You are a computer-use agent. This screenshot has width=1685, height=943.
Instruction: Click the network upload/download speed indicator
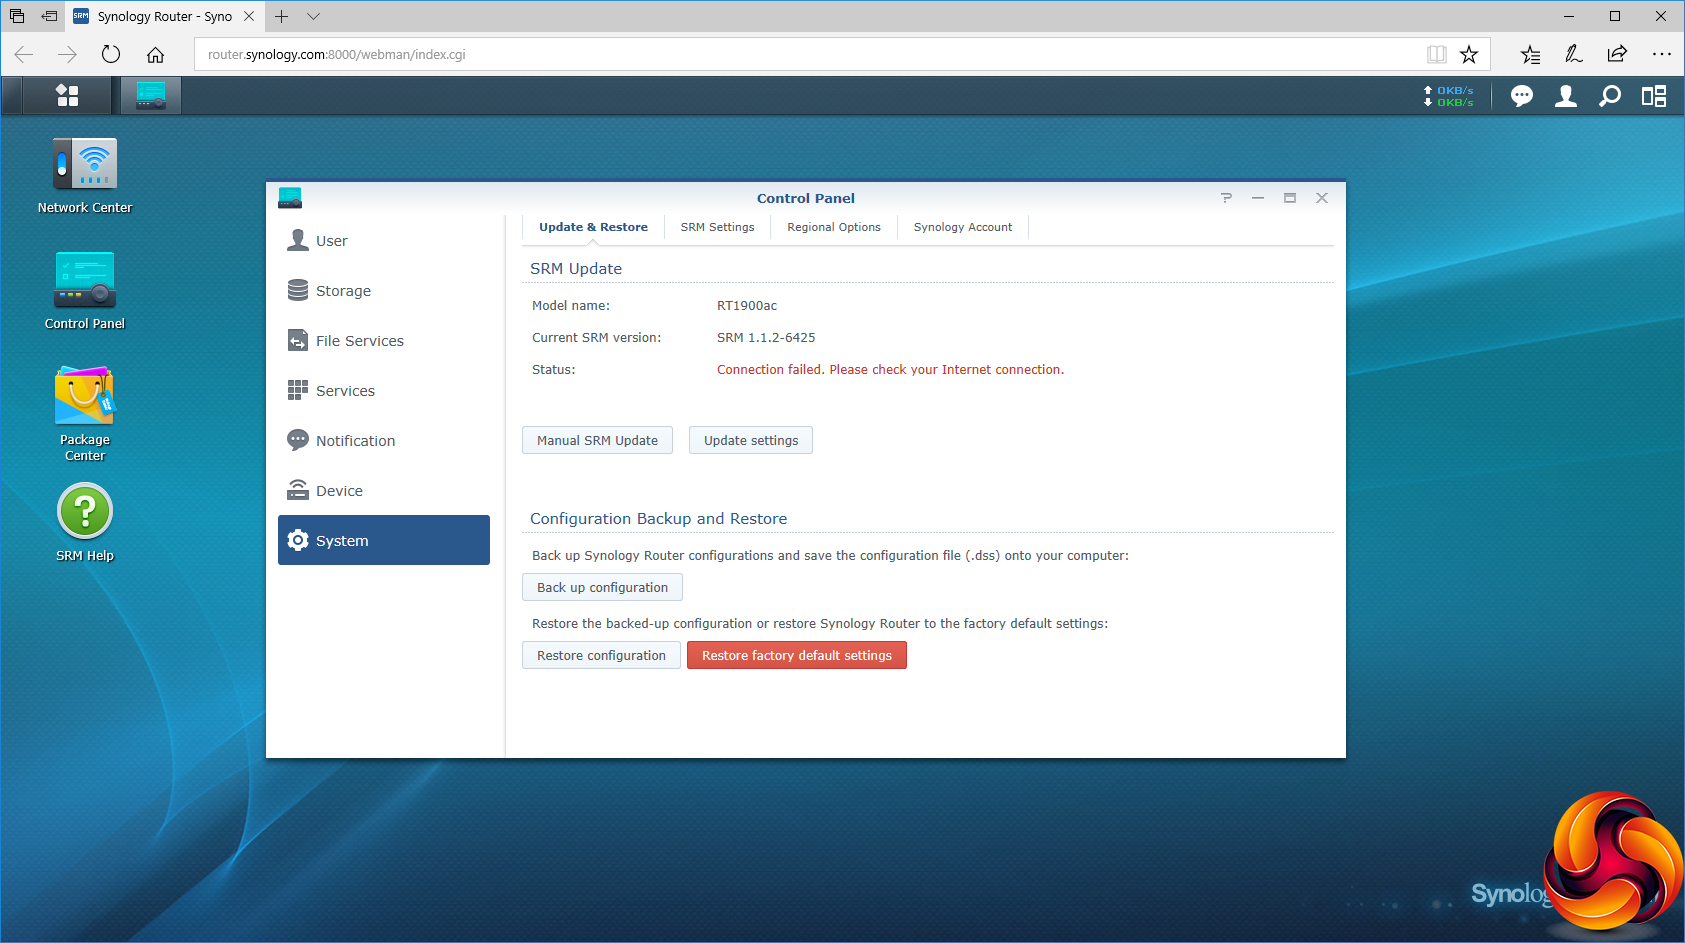click(x=1448, y=96)
